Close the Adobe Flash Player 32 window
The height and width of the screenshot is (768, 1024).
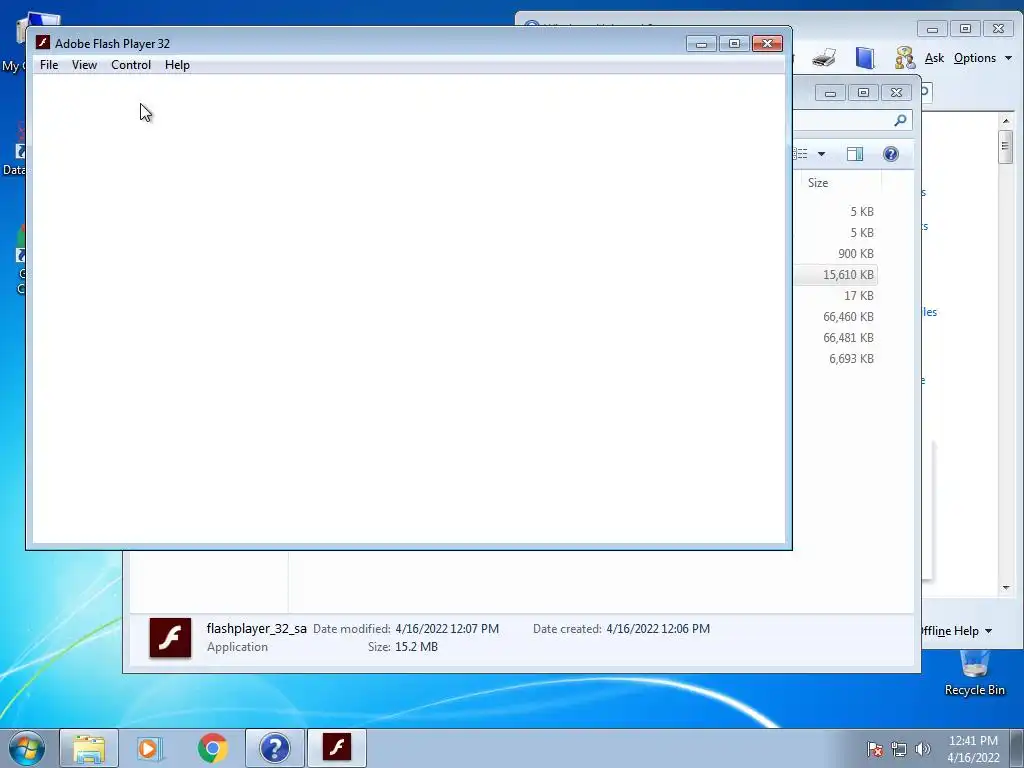pyautogui.click(x=767, y=44)
